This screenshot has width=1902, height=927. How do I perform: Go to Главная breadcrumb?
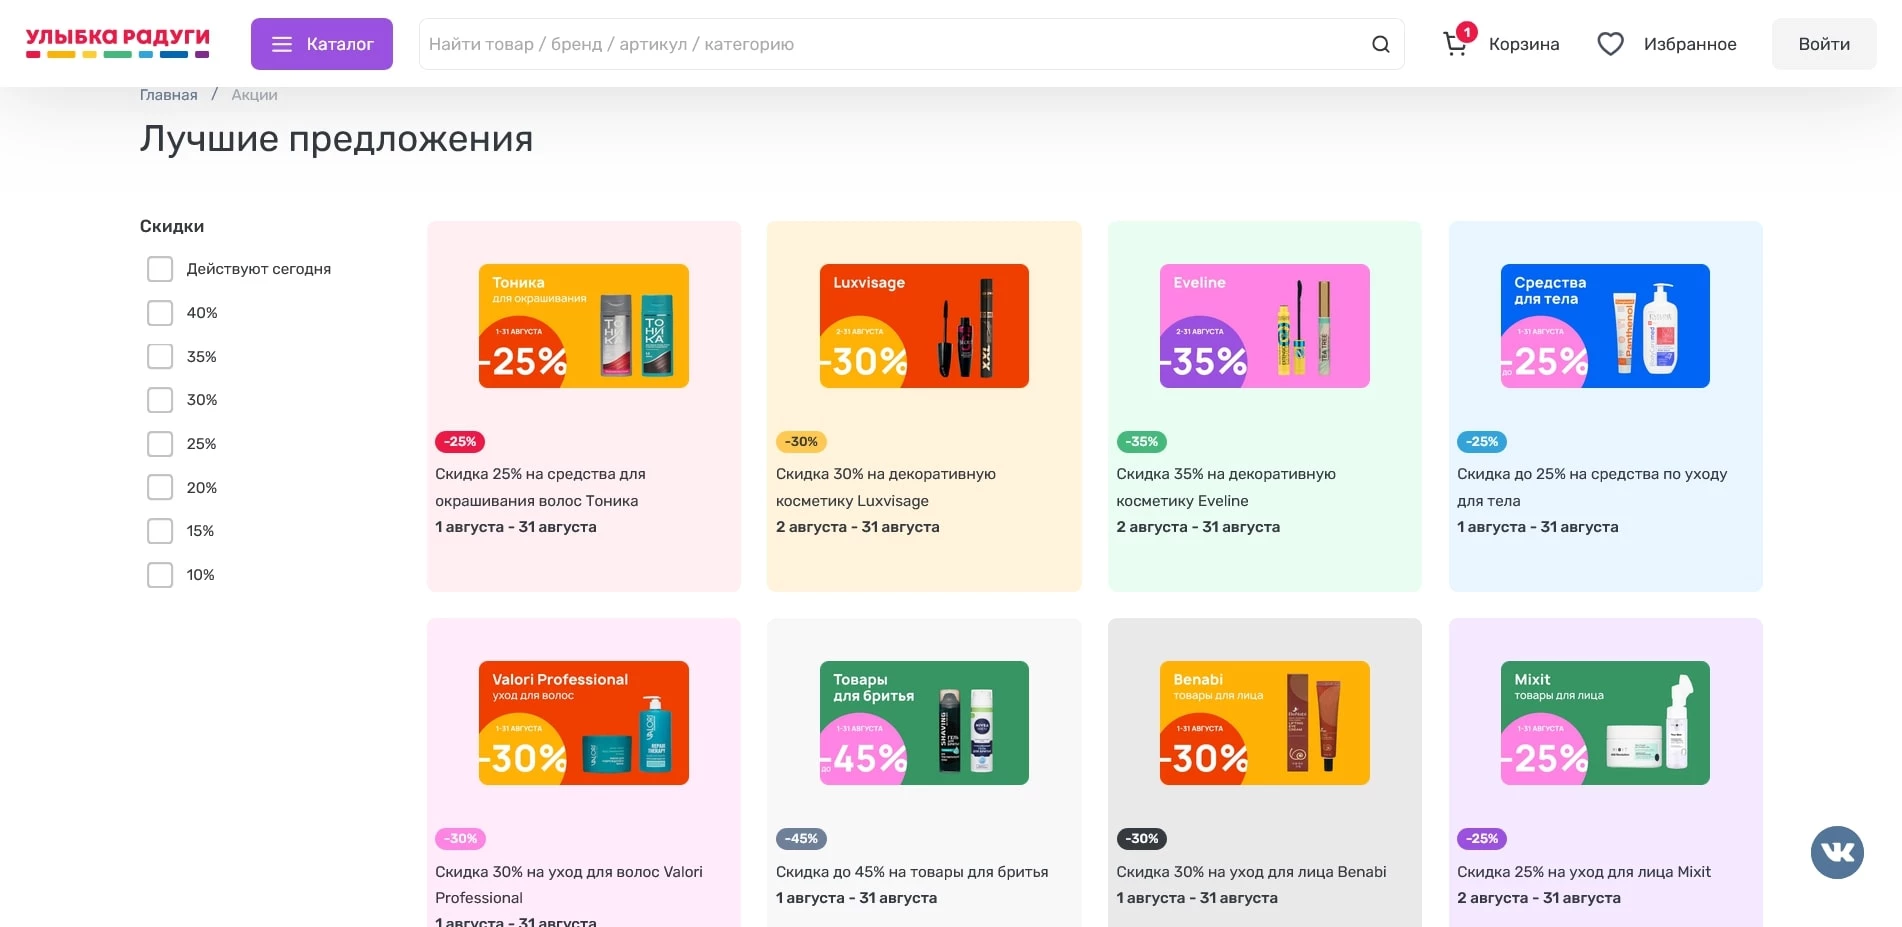click(x=168, y=95)
